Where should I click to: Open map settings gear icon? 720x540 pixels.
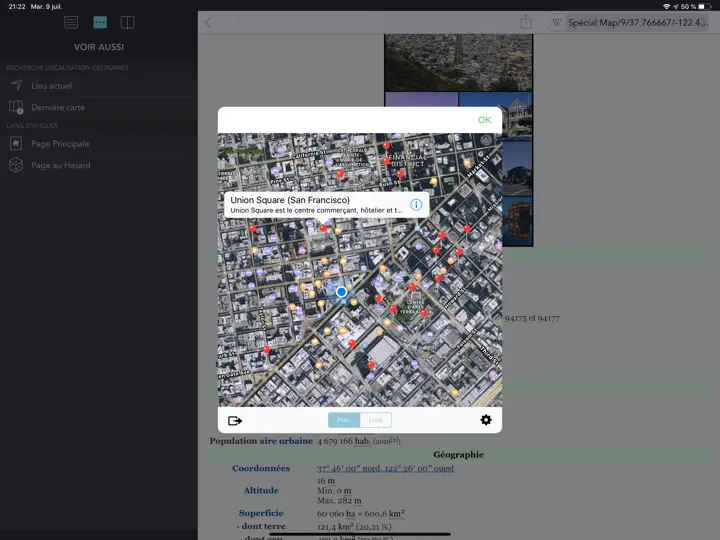click(486, 420)
